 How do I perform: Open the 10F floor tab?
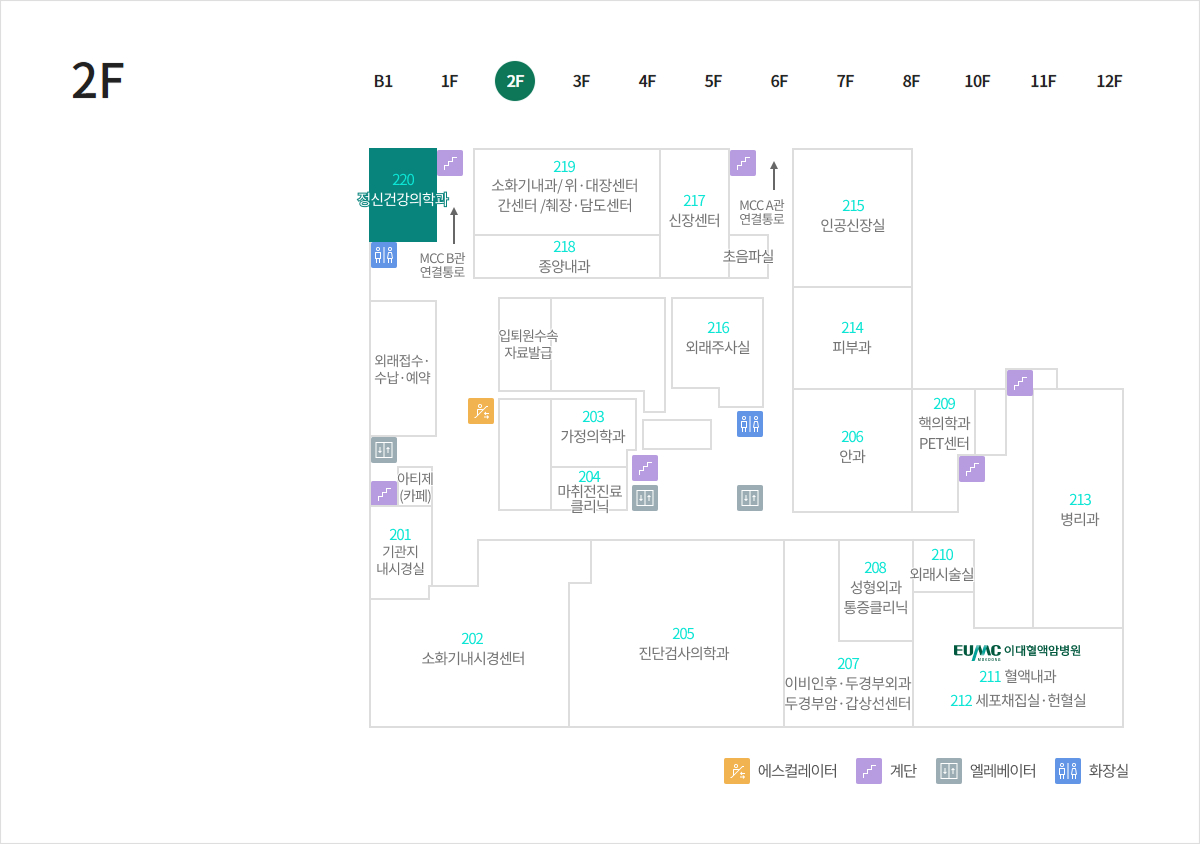[977, 82]
